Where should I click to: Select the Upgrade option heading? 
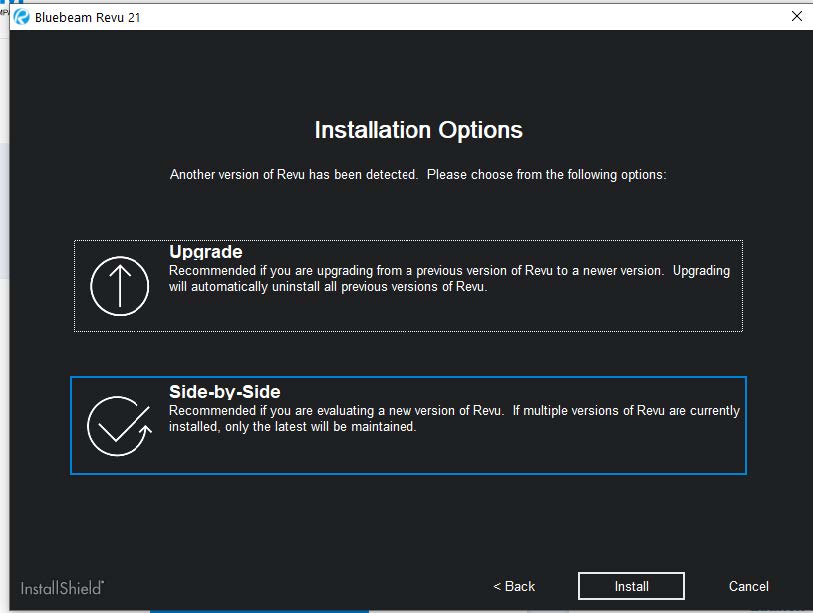pos(205,252)
